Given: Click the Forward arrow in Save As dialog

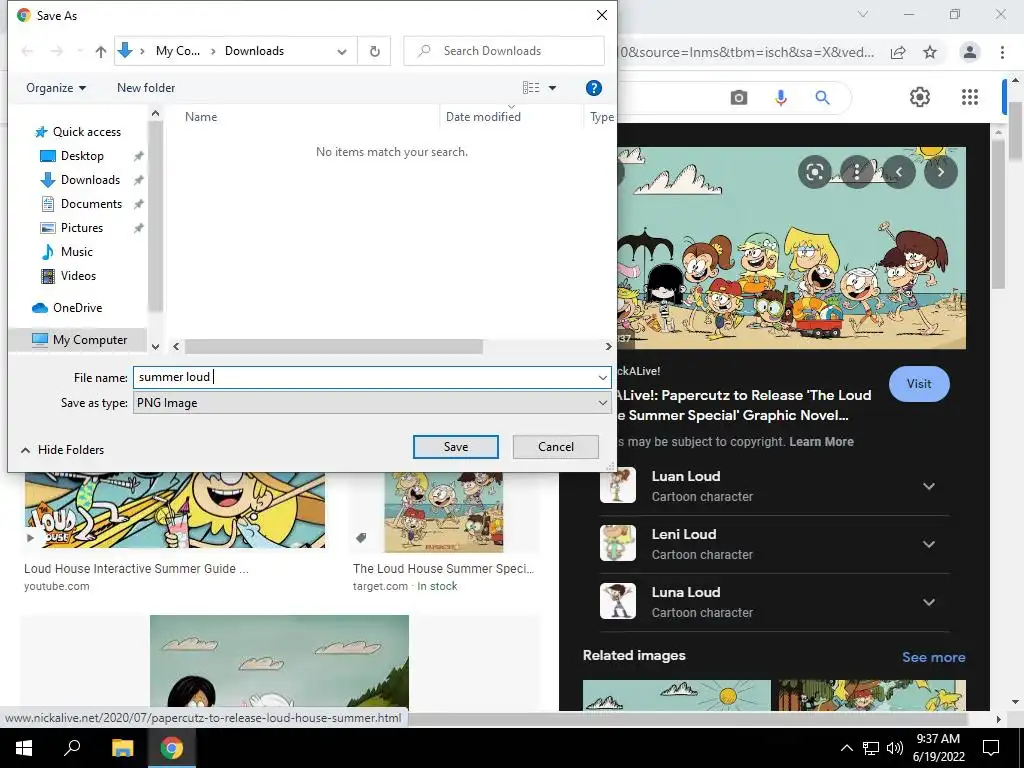Looking at the screenshot, I should (57, 51).
